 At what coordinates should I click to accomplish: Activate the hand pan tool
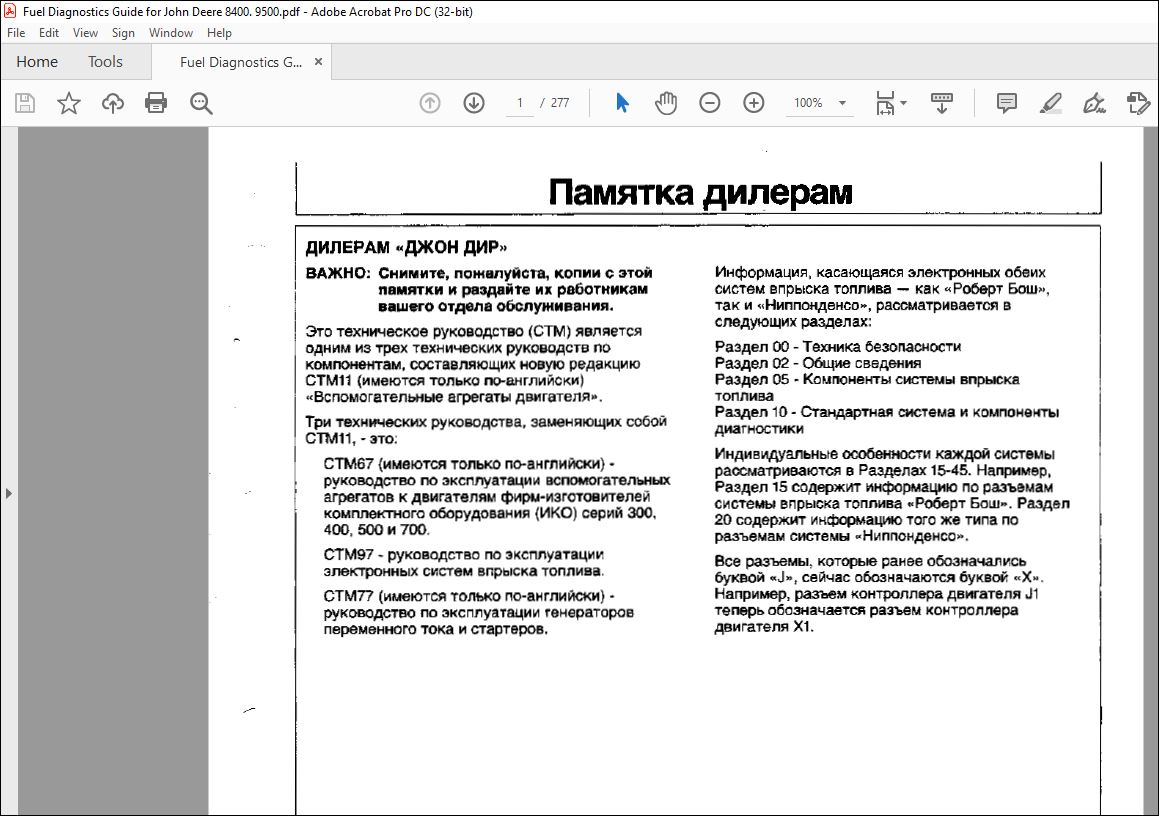[x=666, y=103]
